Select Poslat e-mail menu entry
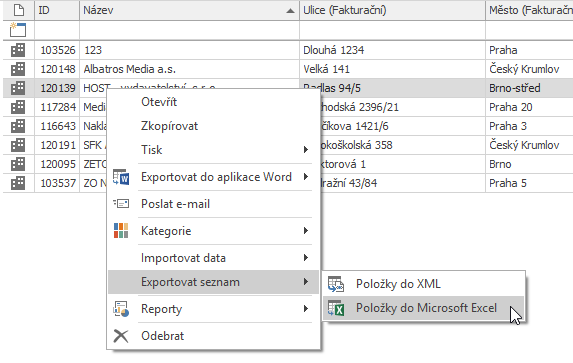This screenshot has width=573, height=363. (214, 204)
